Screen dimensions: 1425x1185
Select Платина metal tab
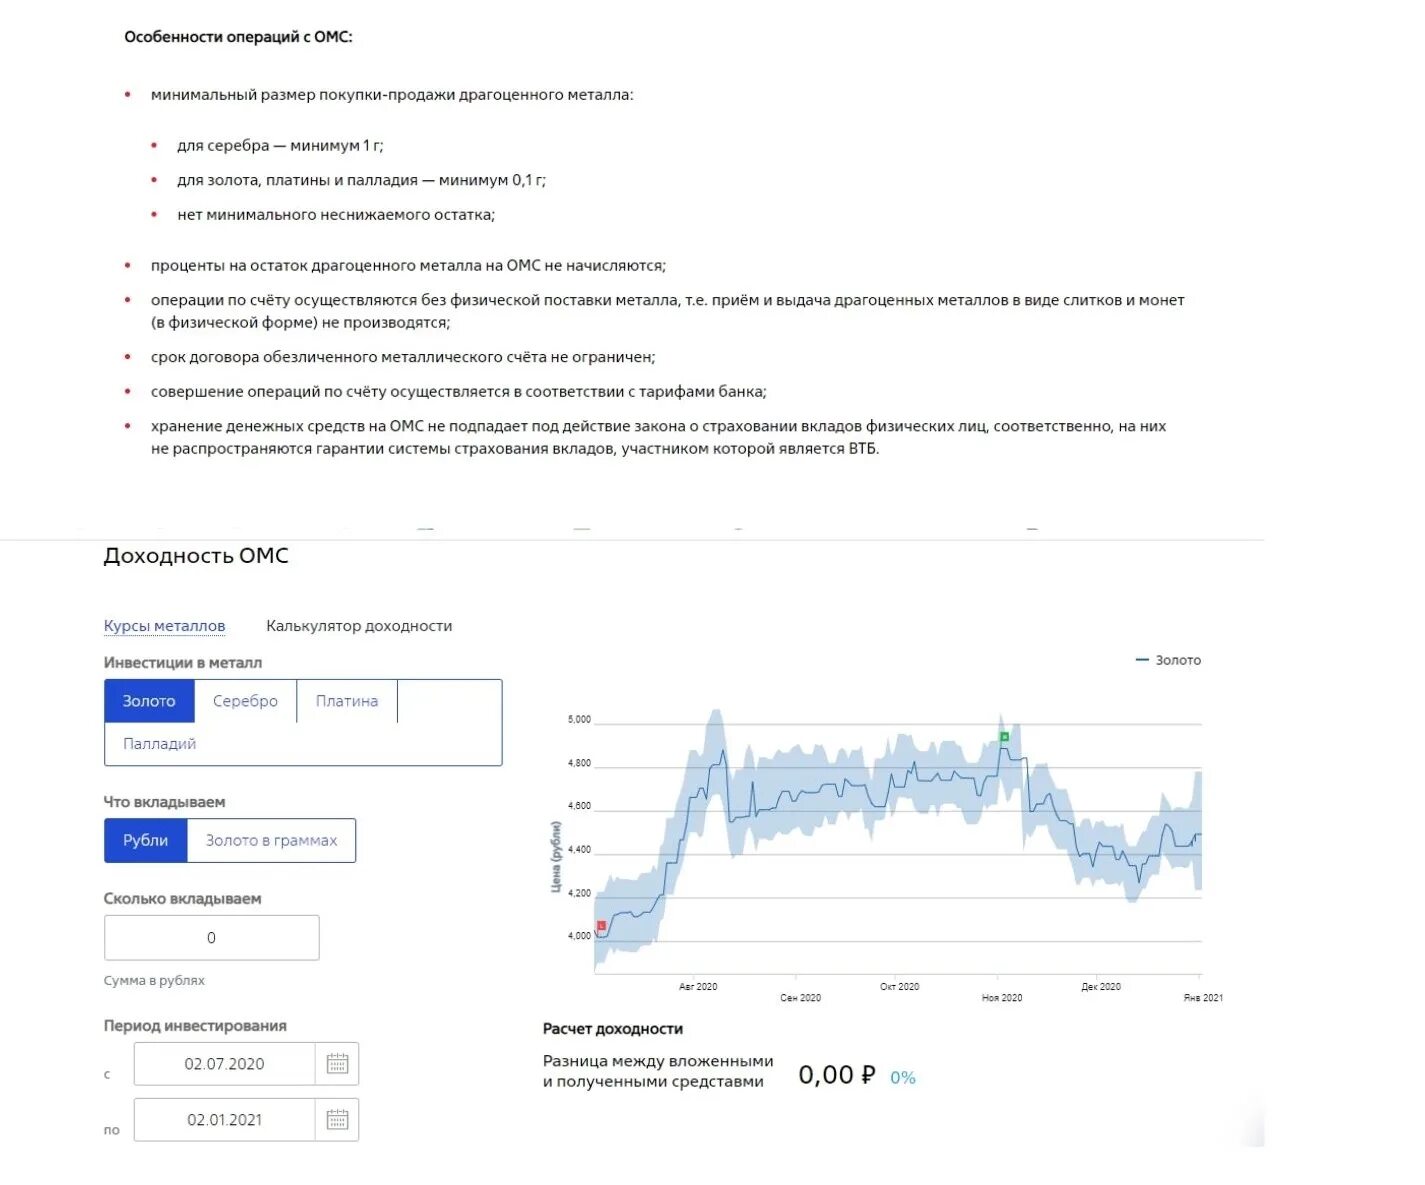pyautogui.click(x=347, y=701)
